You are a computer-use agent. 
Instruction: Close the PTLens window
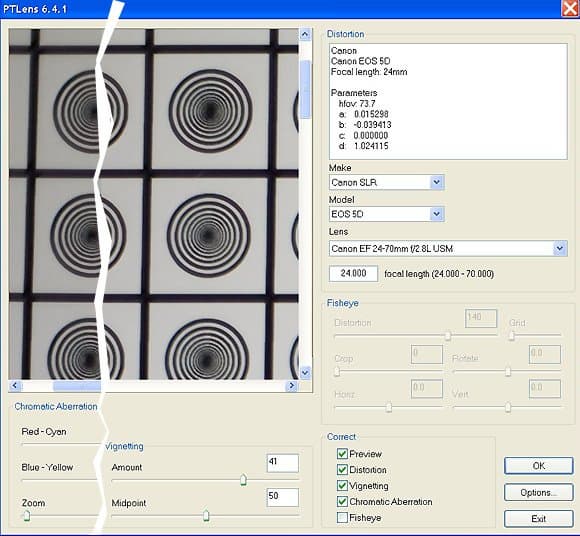pyautogui.click(x=570, y=8)
